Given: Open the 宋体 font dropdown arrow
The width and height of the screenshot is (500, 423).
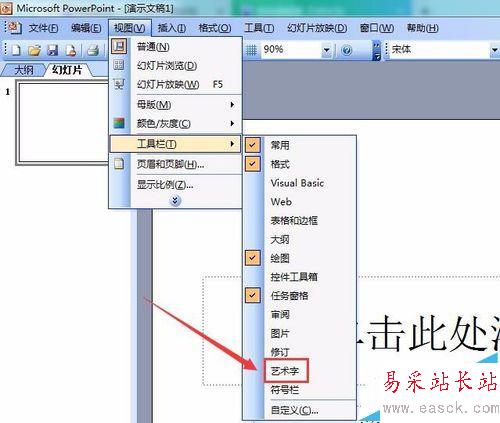Looking at the screenshot, I should click(x=495, y=51).
